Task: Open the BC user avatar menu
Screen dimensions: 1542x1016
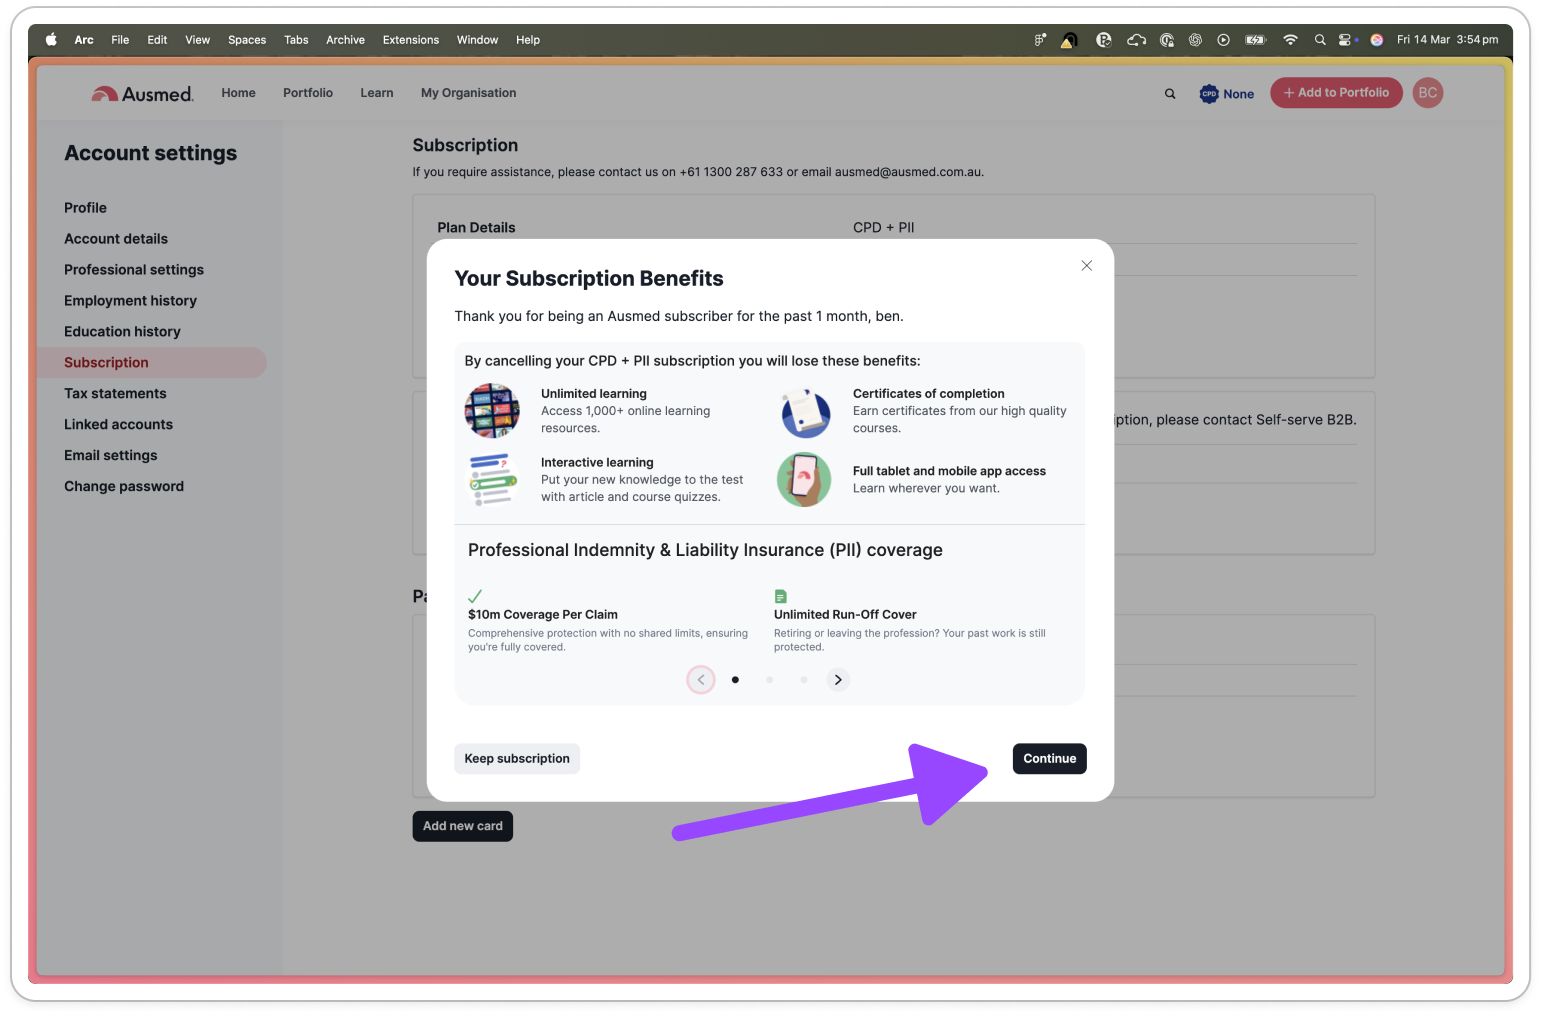Action: pyautogui.click(x=1428, y=93)
